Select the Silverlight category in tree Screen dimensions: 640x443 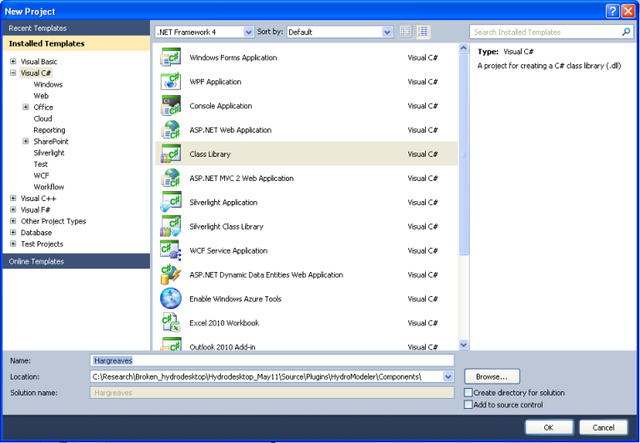49,153
